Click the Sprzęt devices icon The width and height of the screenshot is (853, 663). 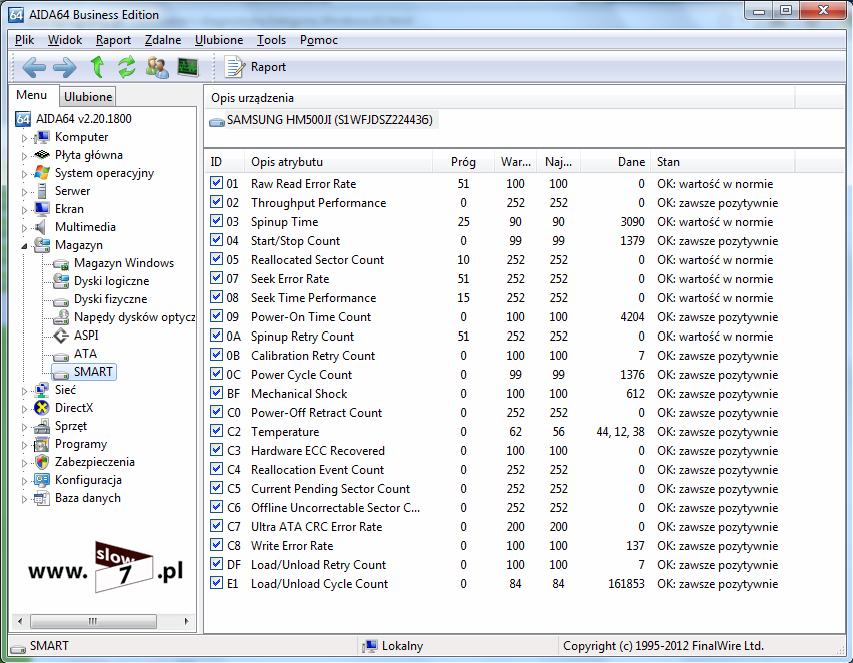41,426
